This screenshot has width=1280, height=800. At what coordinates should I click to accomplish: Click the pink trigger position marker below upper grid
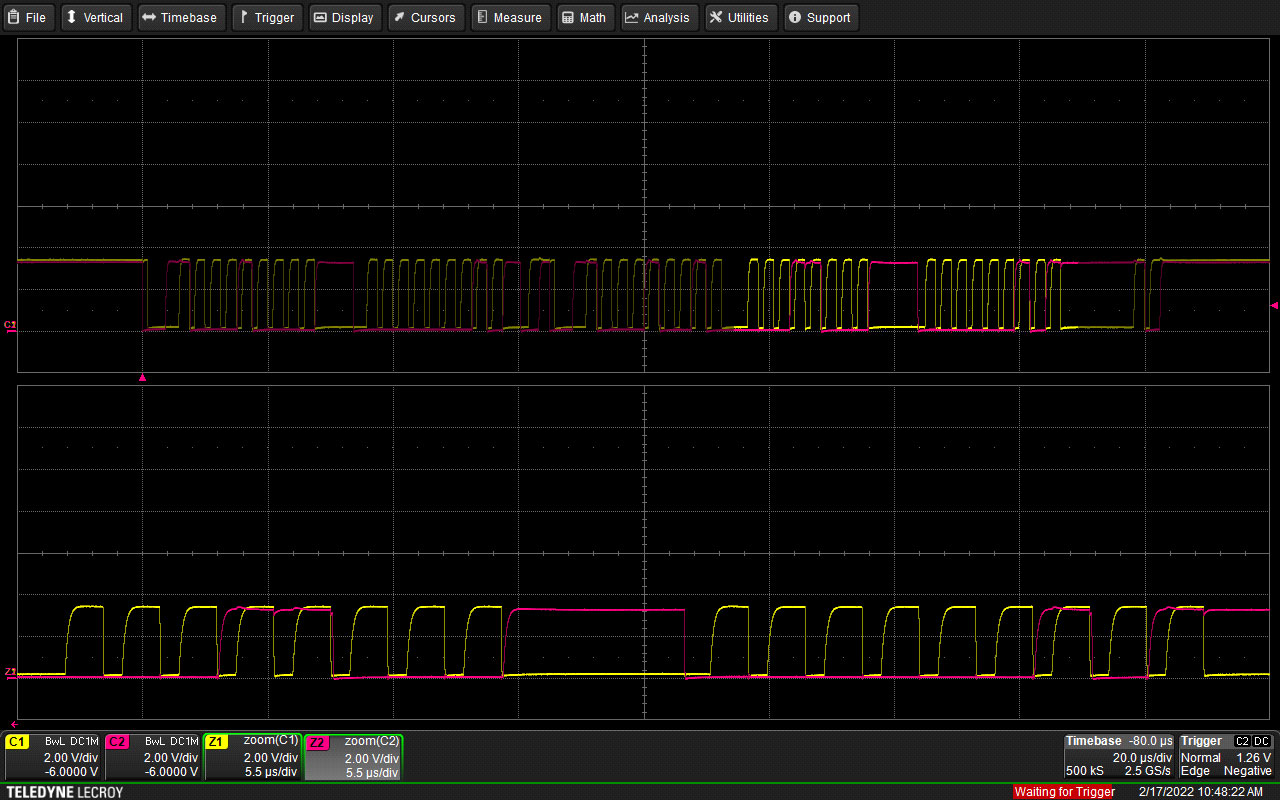click(142, 378)
